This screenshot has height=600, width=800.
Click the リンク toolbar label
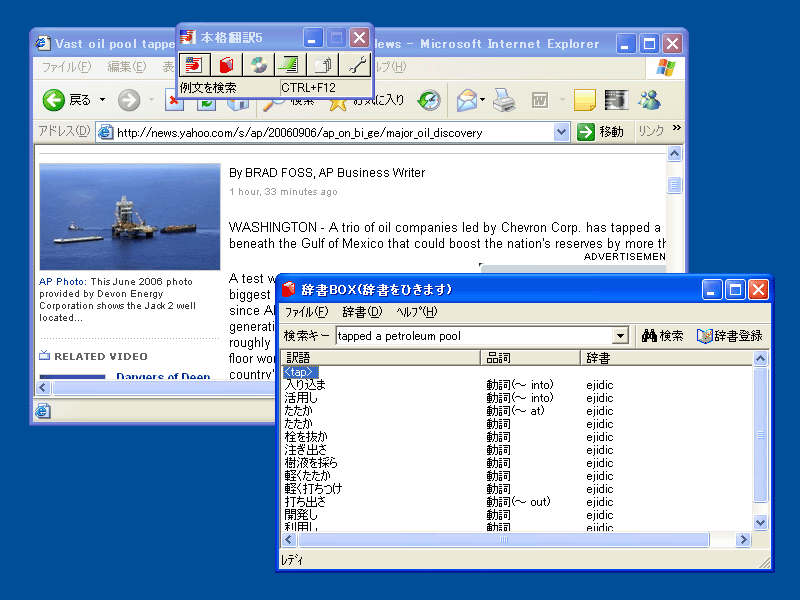(x=651, y=132)
